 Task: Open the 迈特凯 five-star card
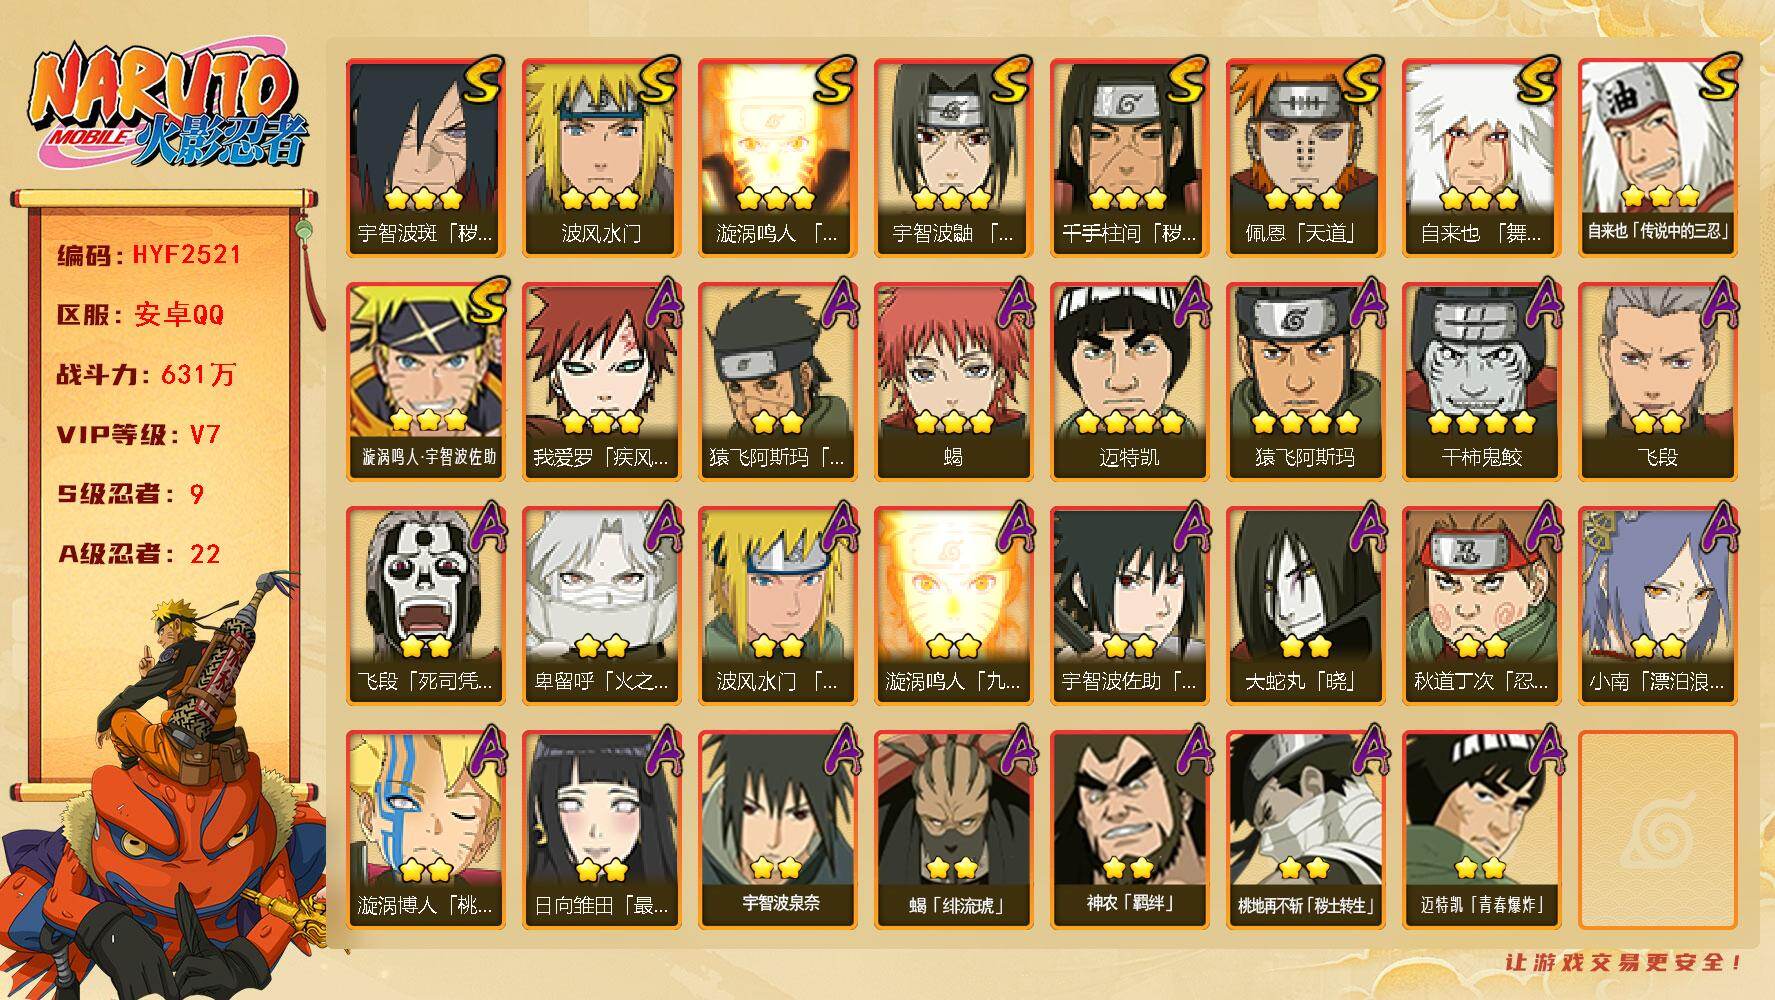pyautogui.click(x=1129, y=381)
